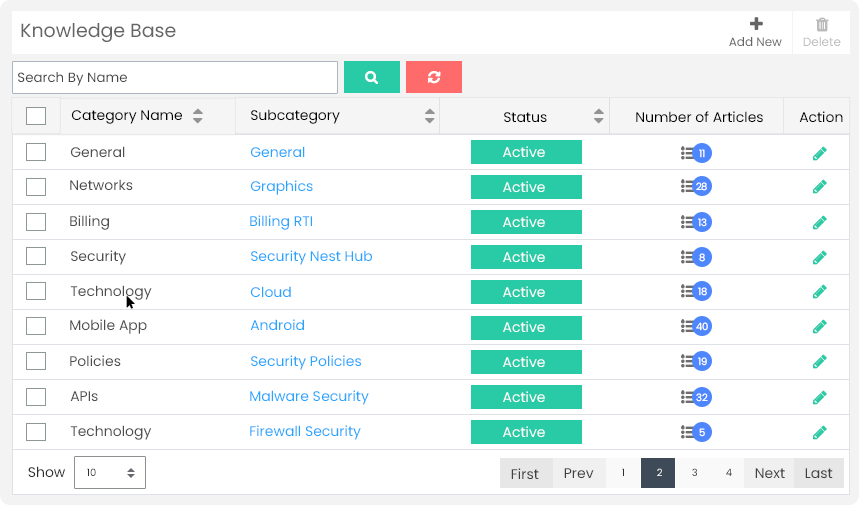Click the green search magnifier button
Image resolution: width=859 pixels, height=505 pixels.
[371, 77]
